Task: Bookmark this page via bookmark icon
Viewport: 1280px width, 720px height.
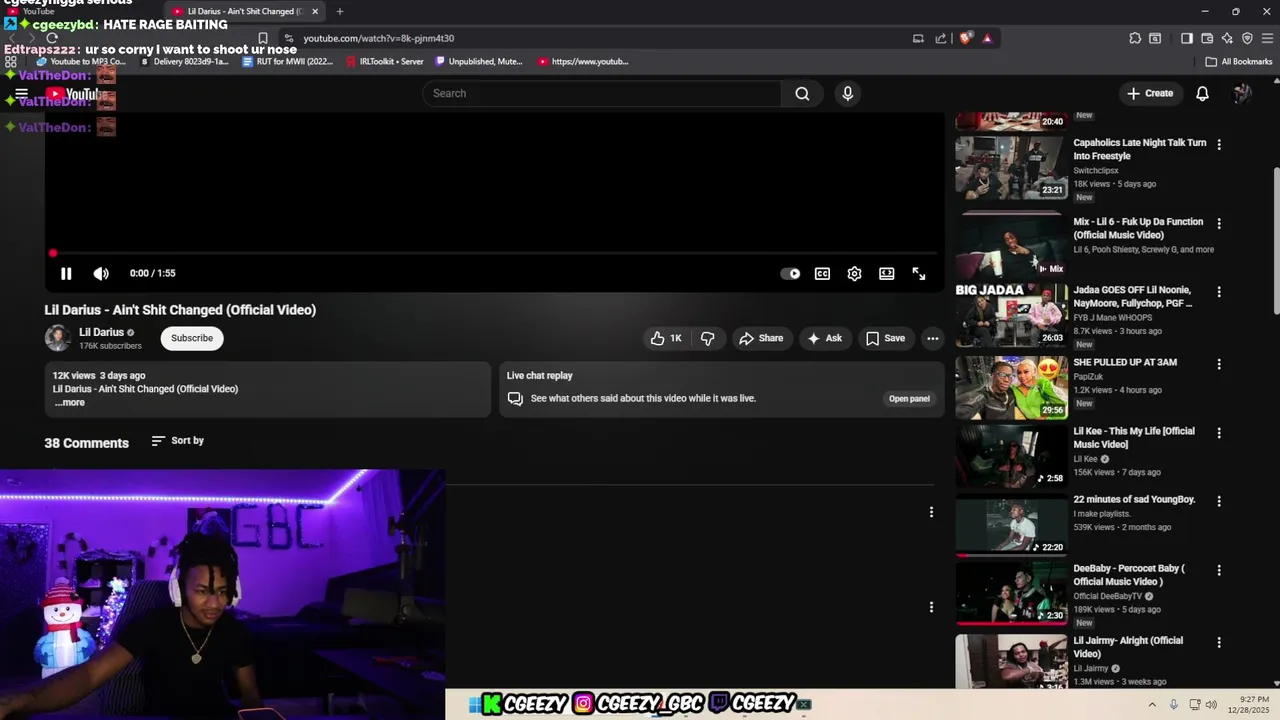Action: 263,38
